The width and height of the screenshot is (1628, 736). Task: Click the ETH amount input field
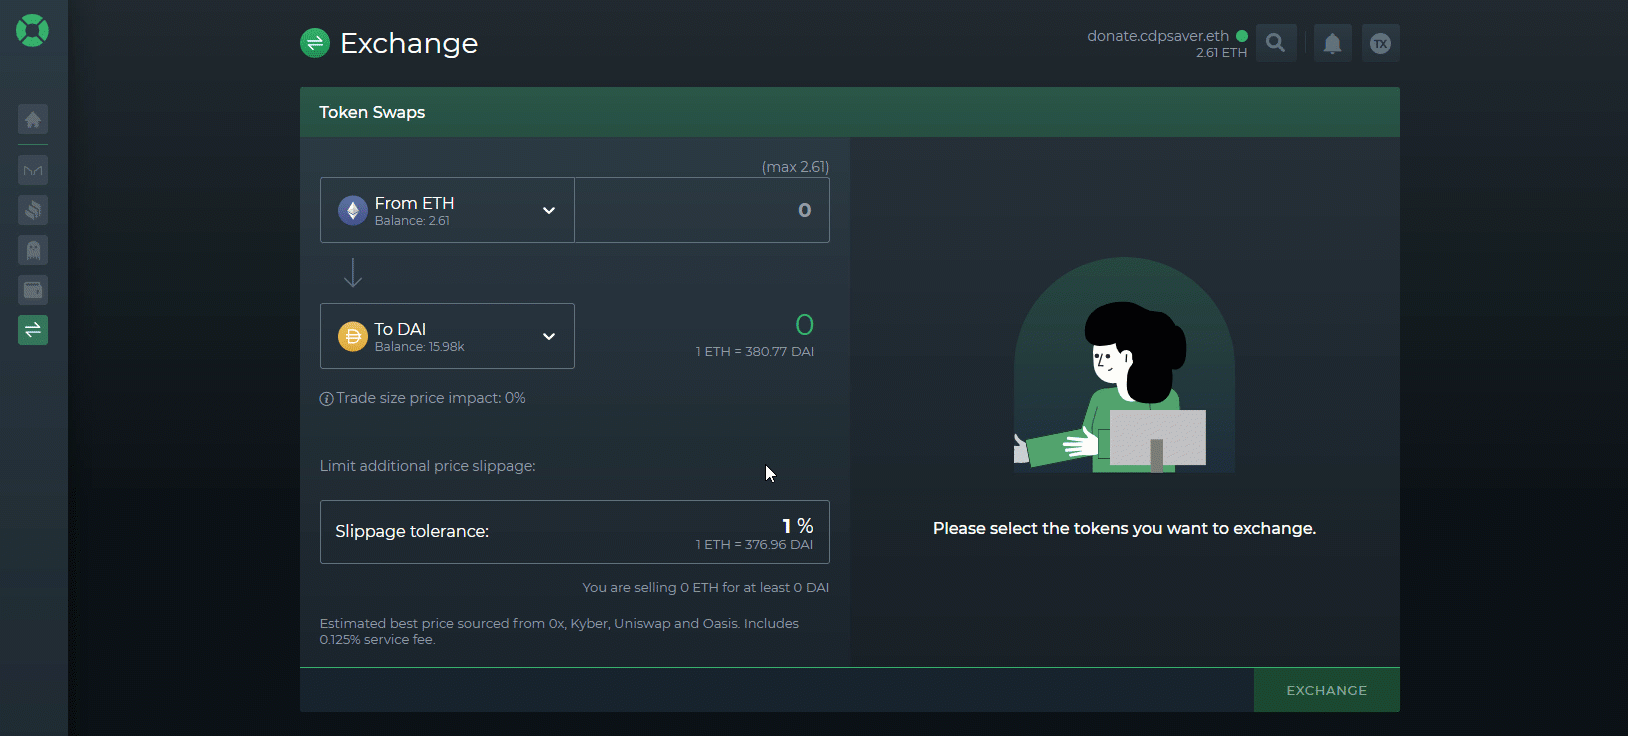click(x=702, y=210)
